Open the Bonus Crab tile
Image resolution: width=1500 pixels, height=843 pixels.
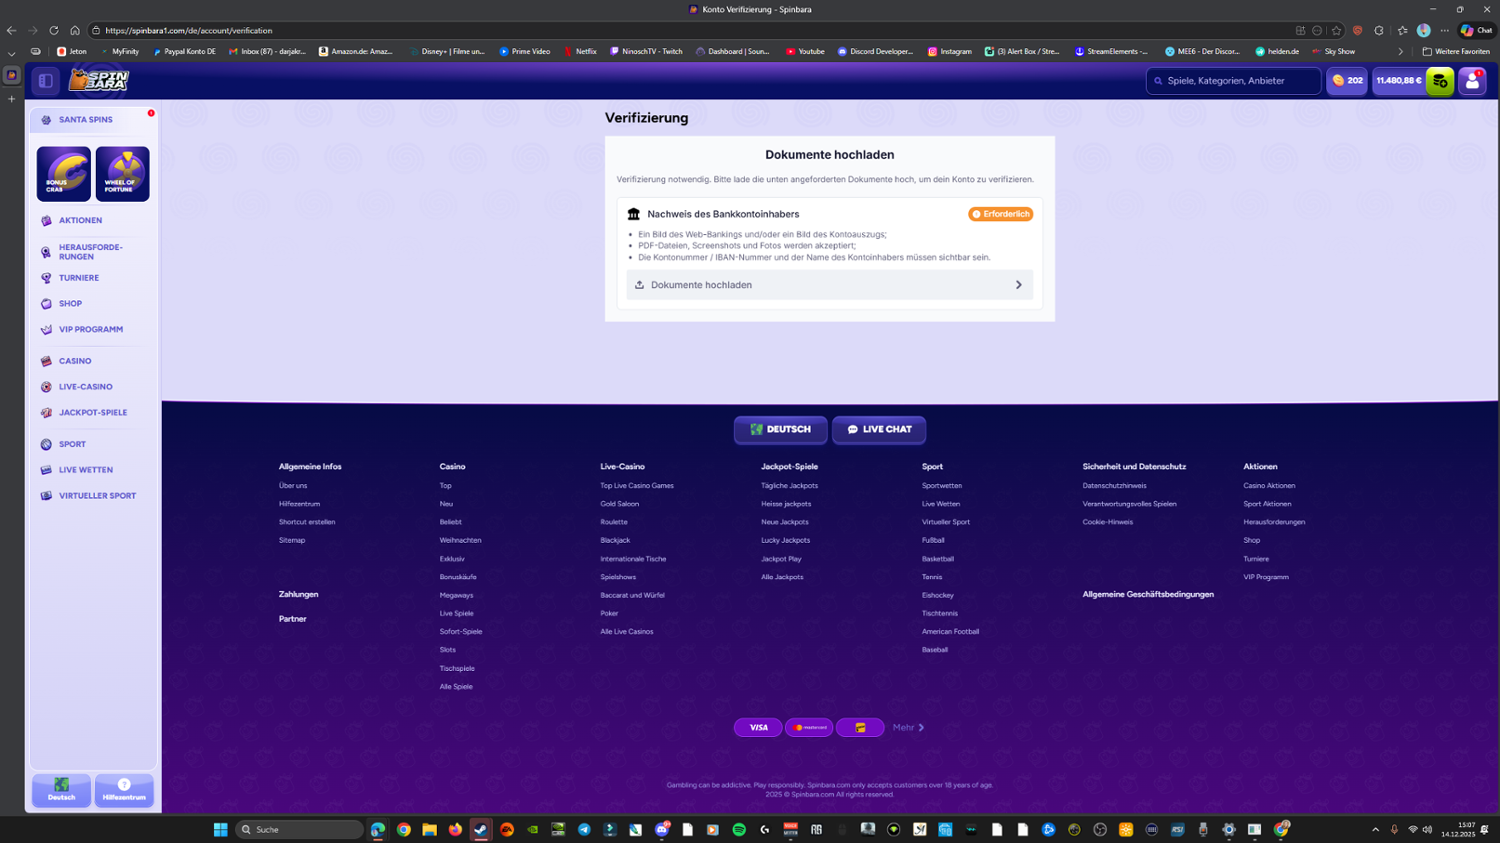click(64, 174)
